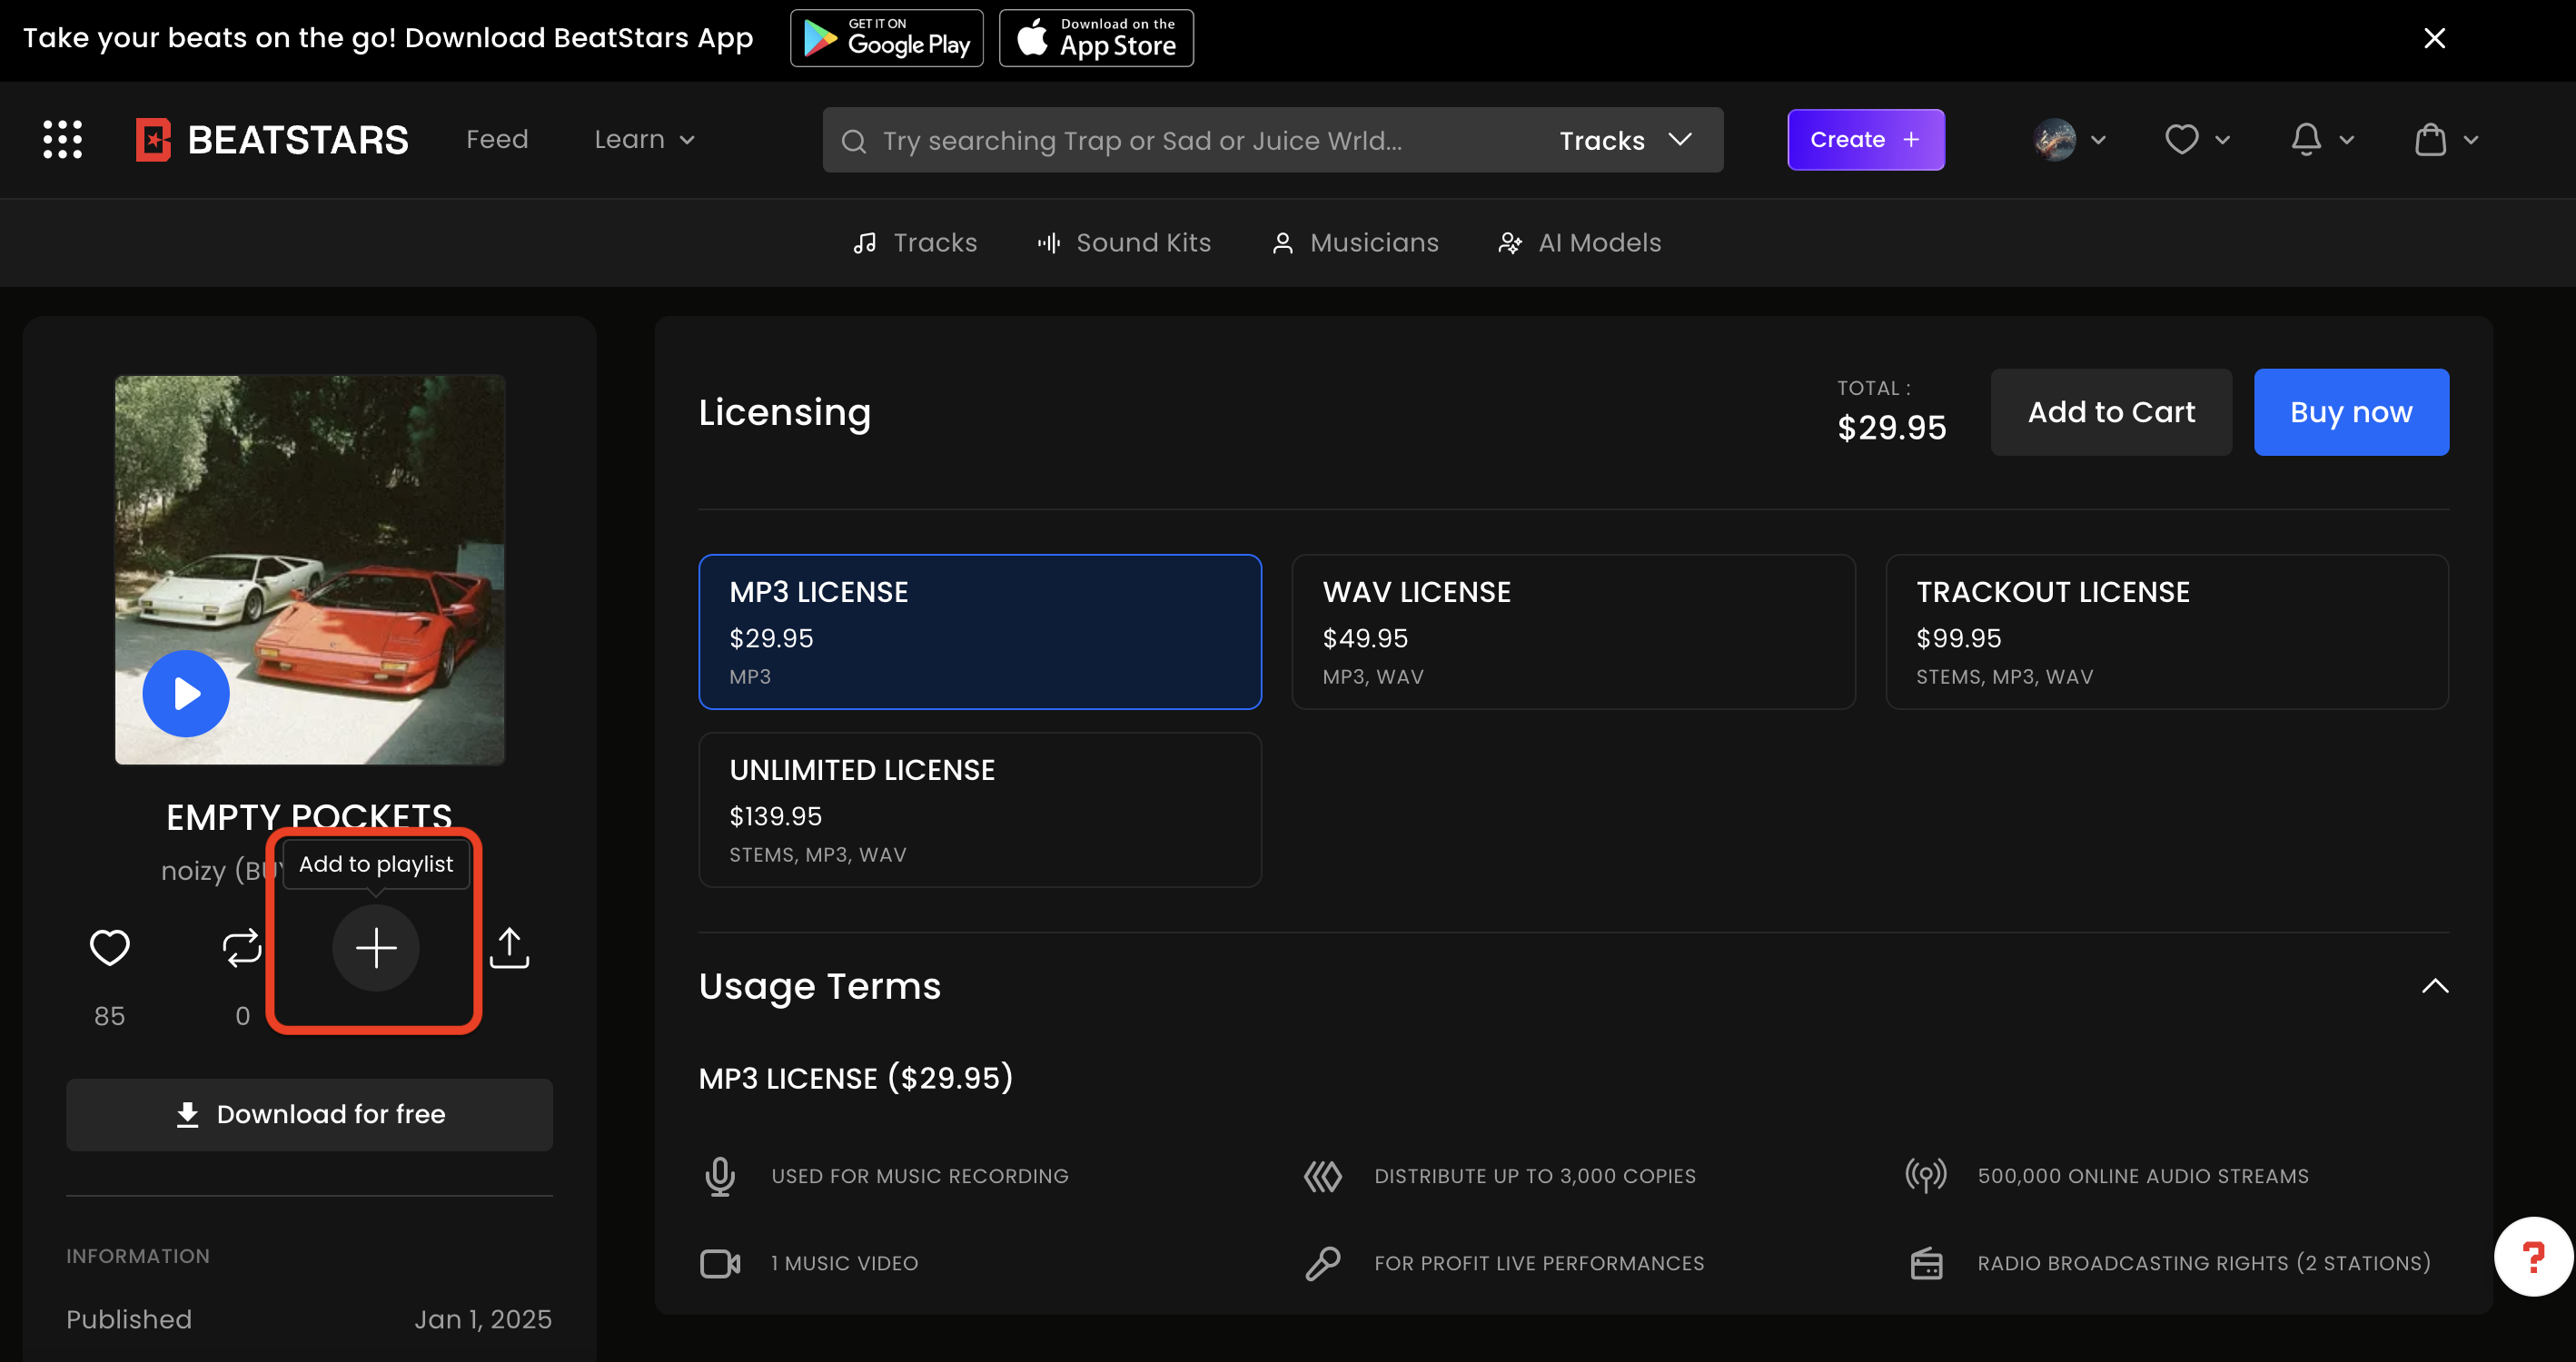2576x1362 pixels.
Task: Click the BeatStars logo
Action: 273,139
